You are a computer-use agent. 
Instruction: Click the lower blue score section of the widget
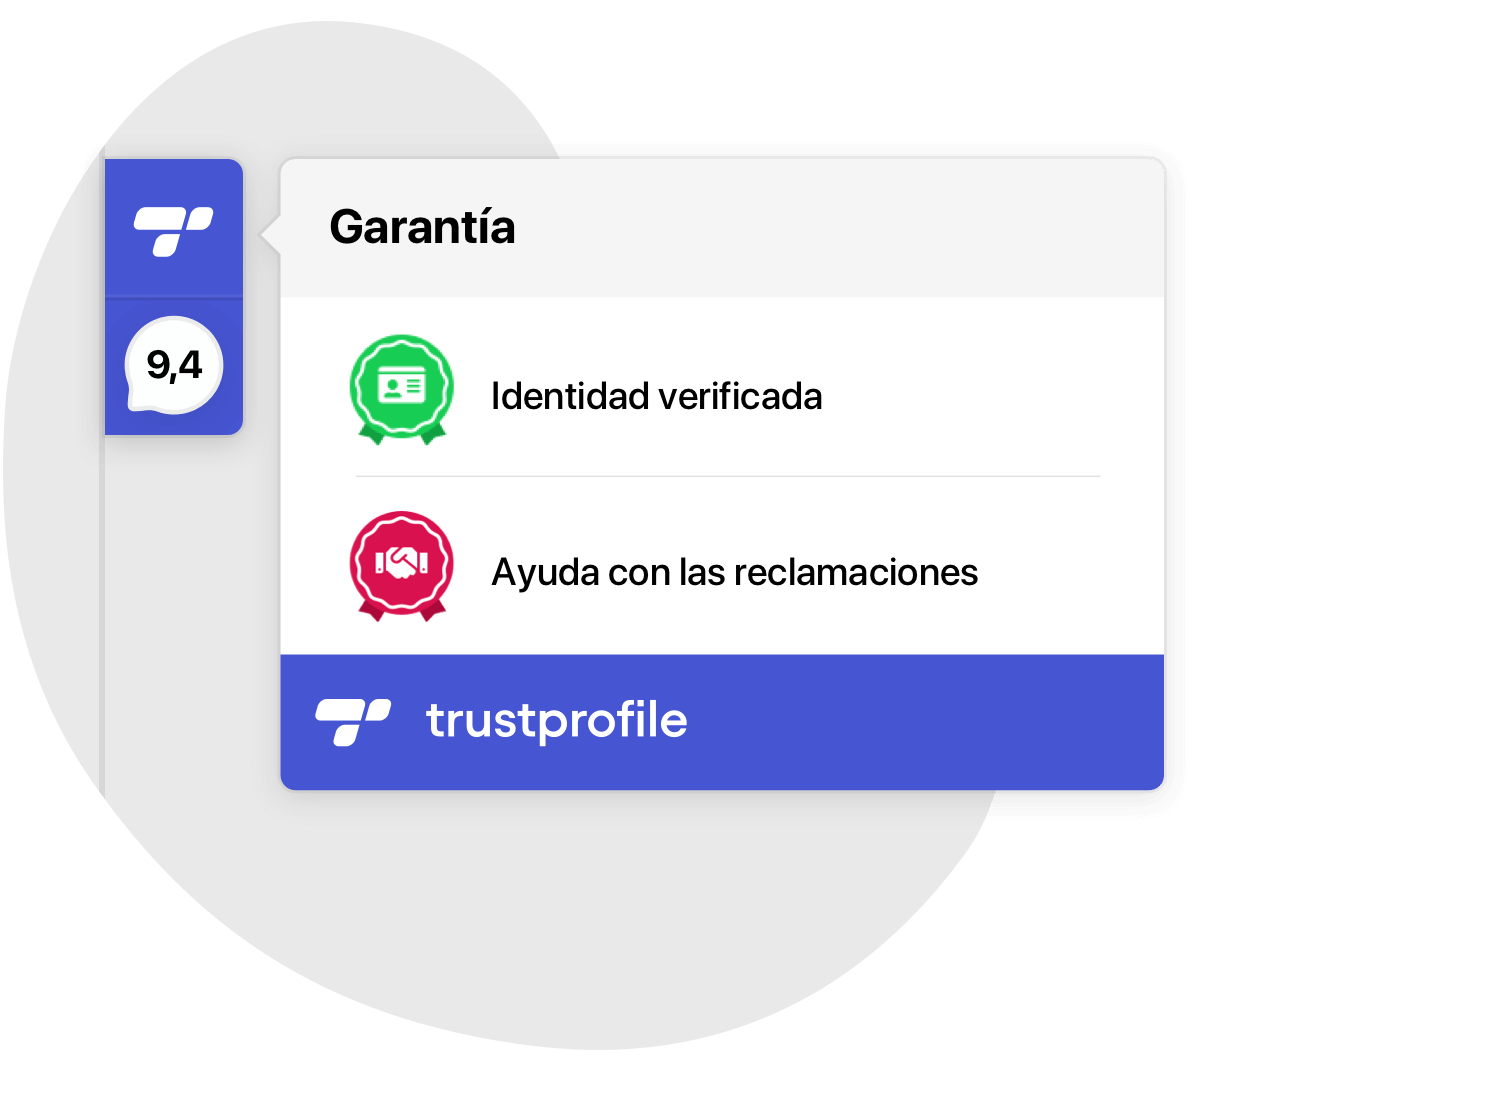click(x=174, y=366)
